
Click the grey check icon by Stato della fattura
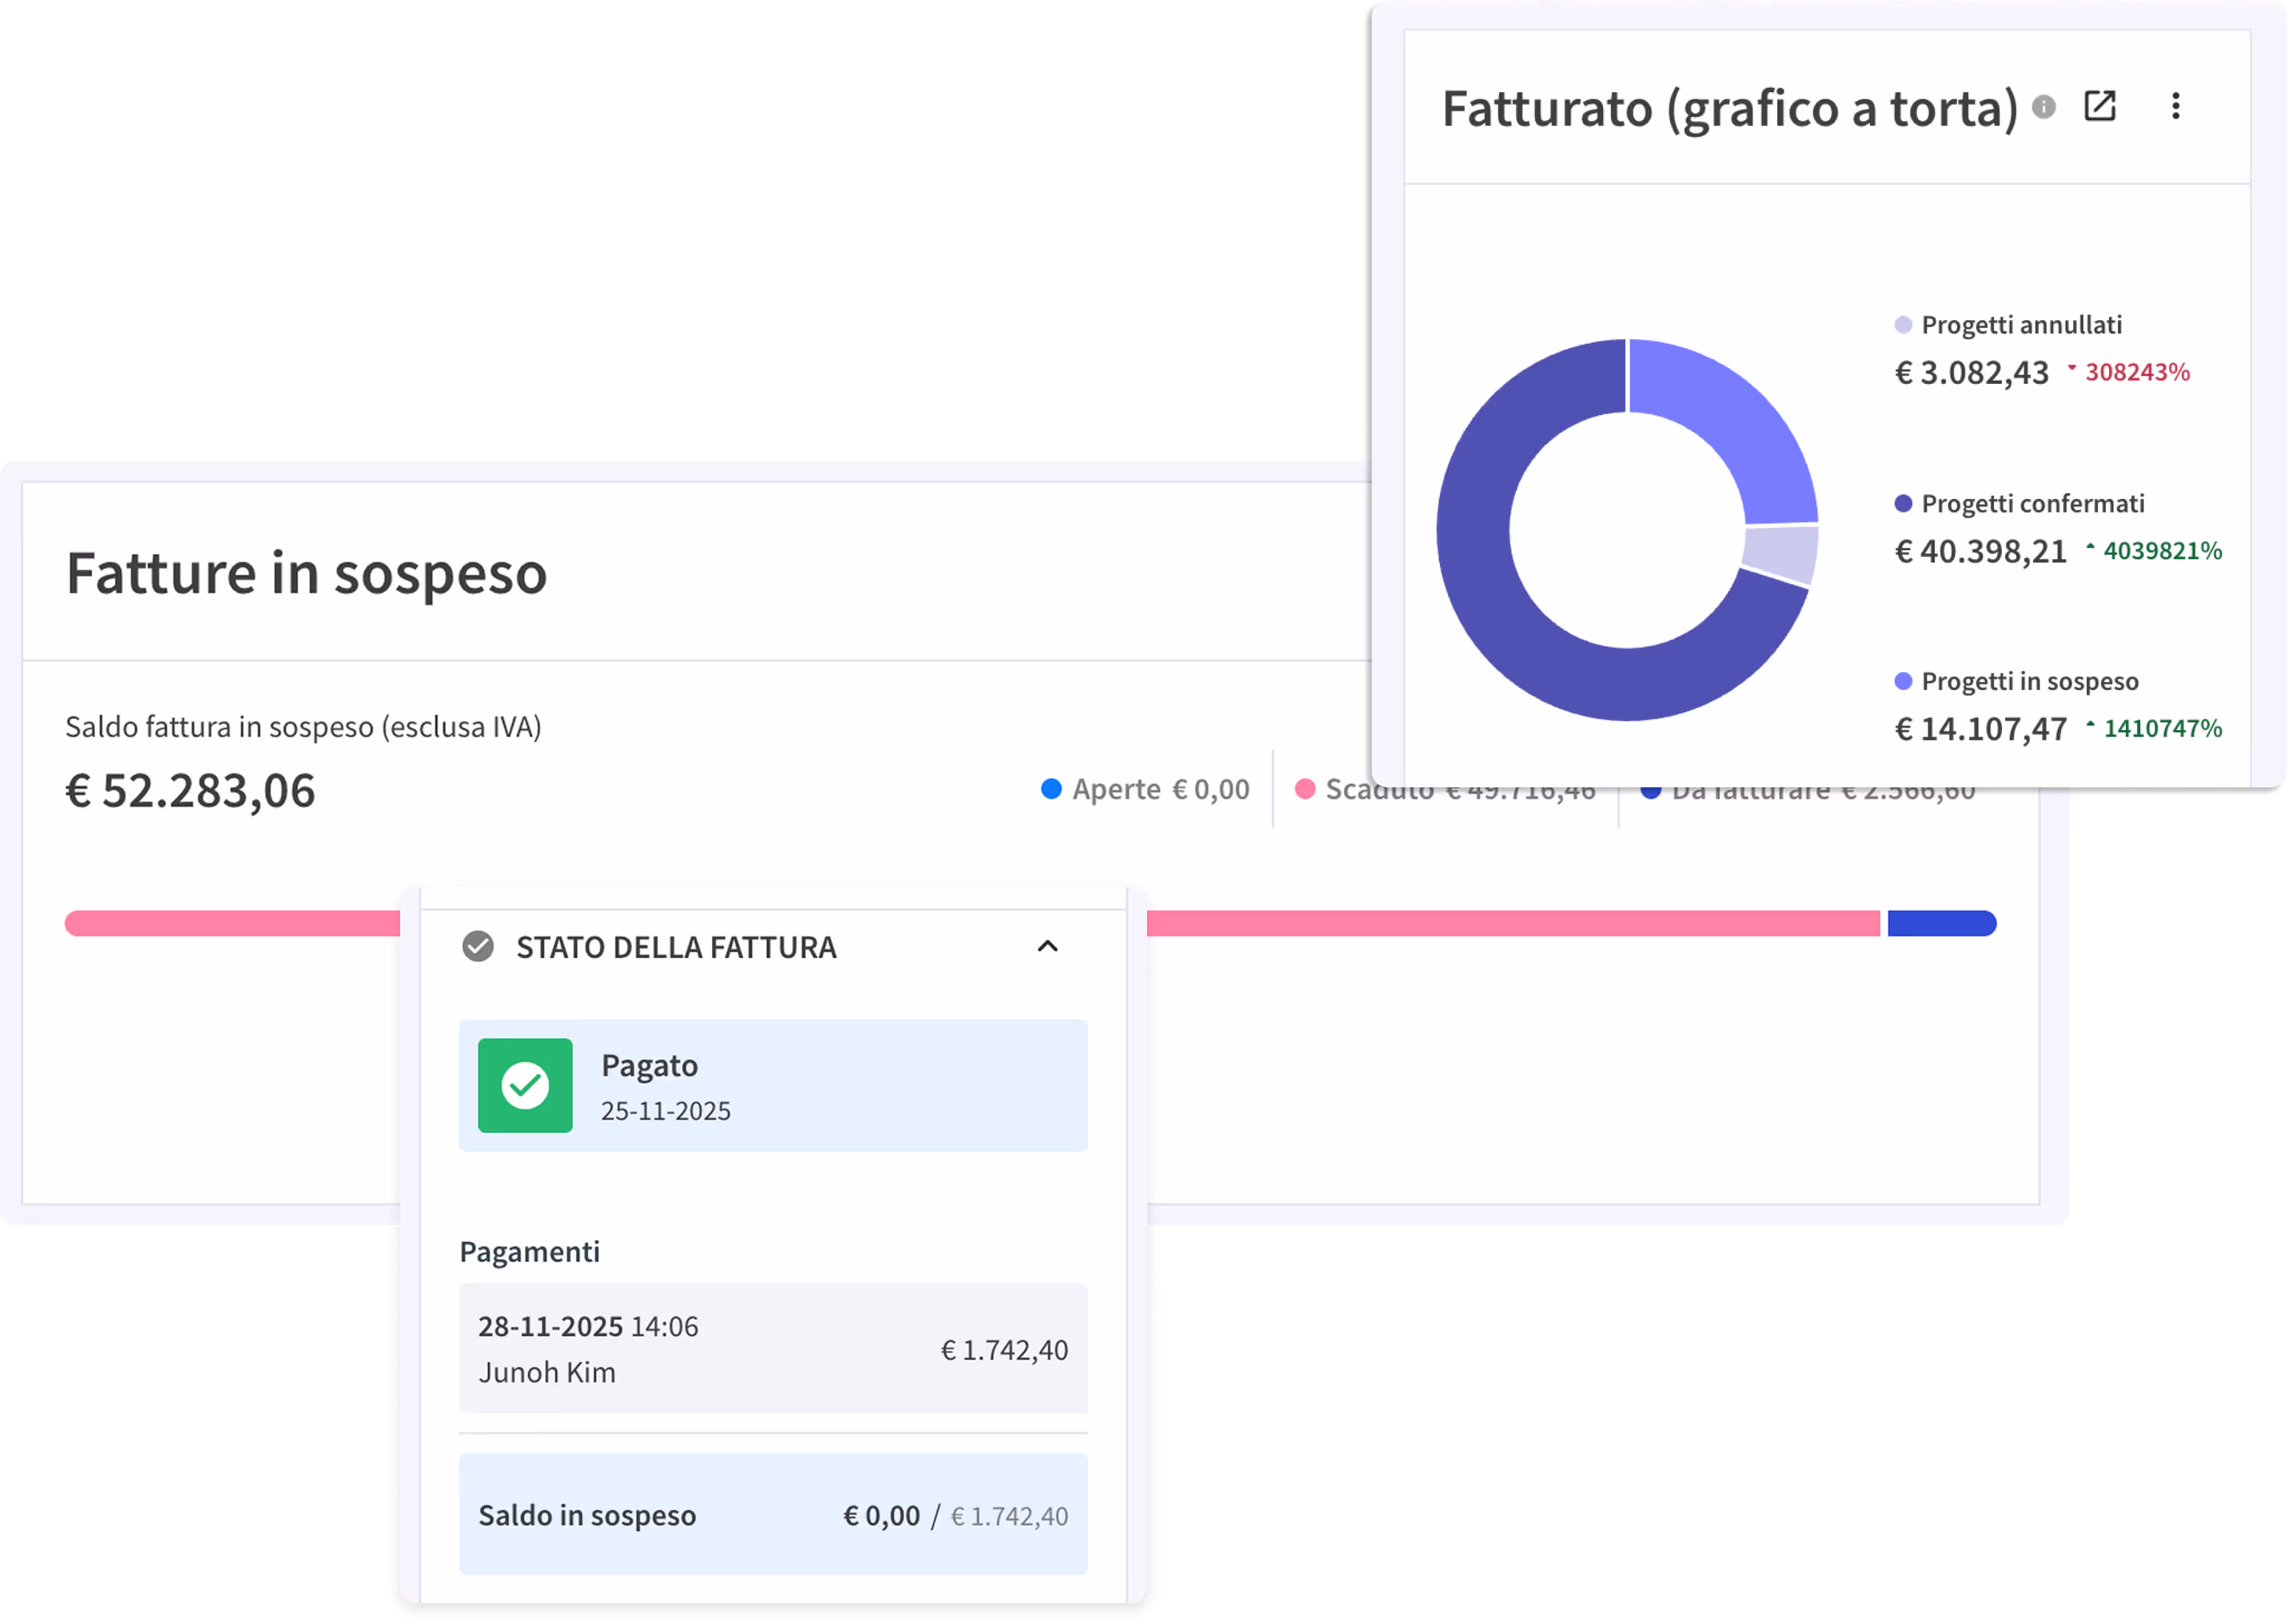click(x=478, y=946)
